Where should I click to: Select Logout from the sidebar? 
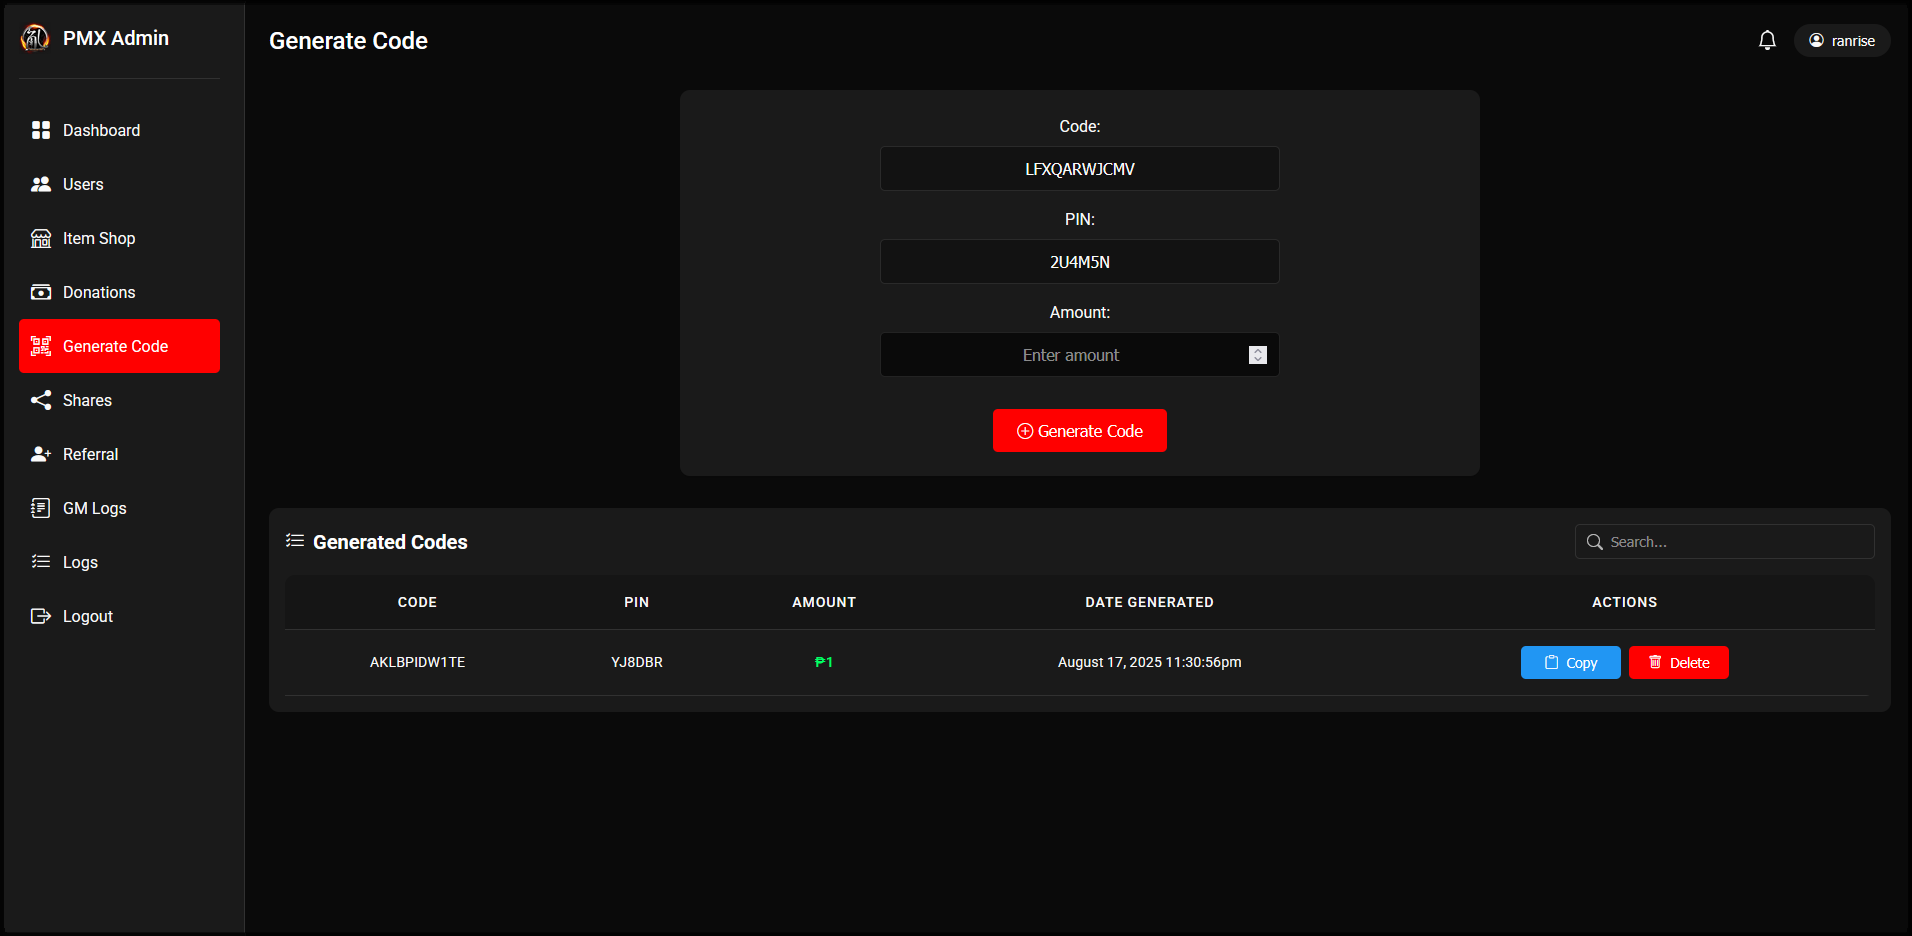click(x=87, y=616)
